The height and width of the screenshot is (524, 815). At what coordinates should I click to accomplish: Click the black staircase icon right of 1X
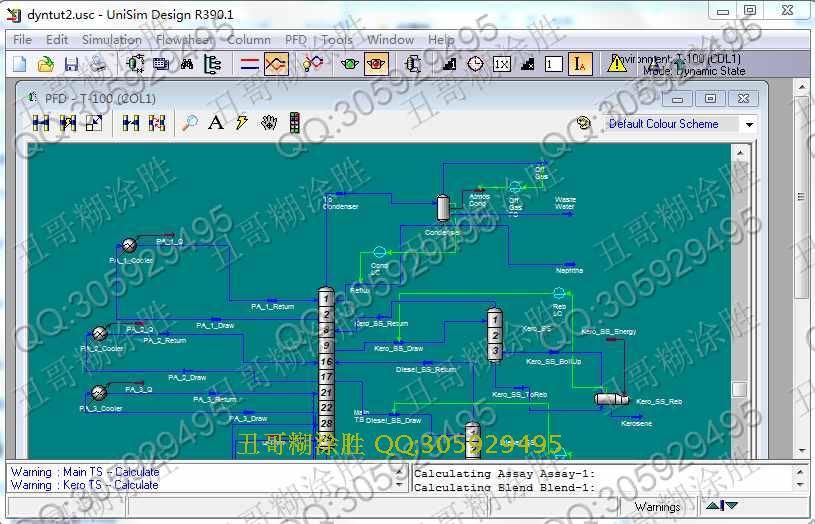click(528, 64)
